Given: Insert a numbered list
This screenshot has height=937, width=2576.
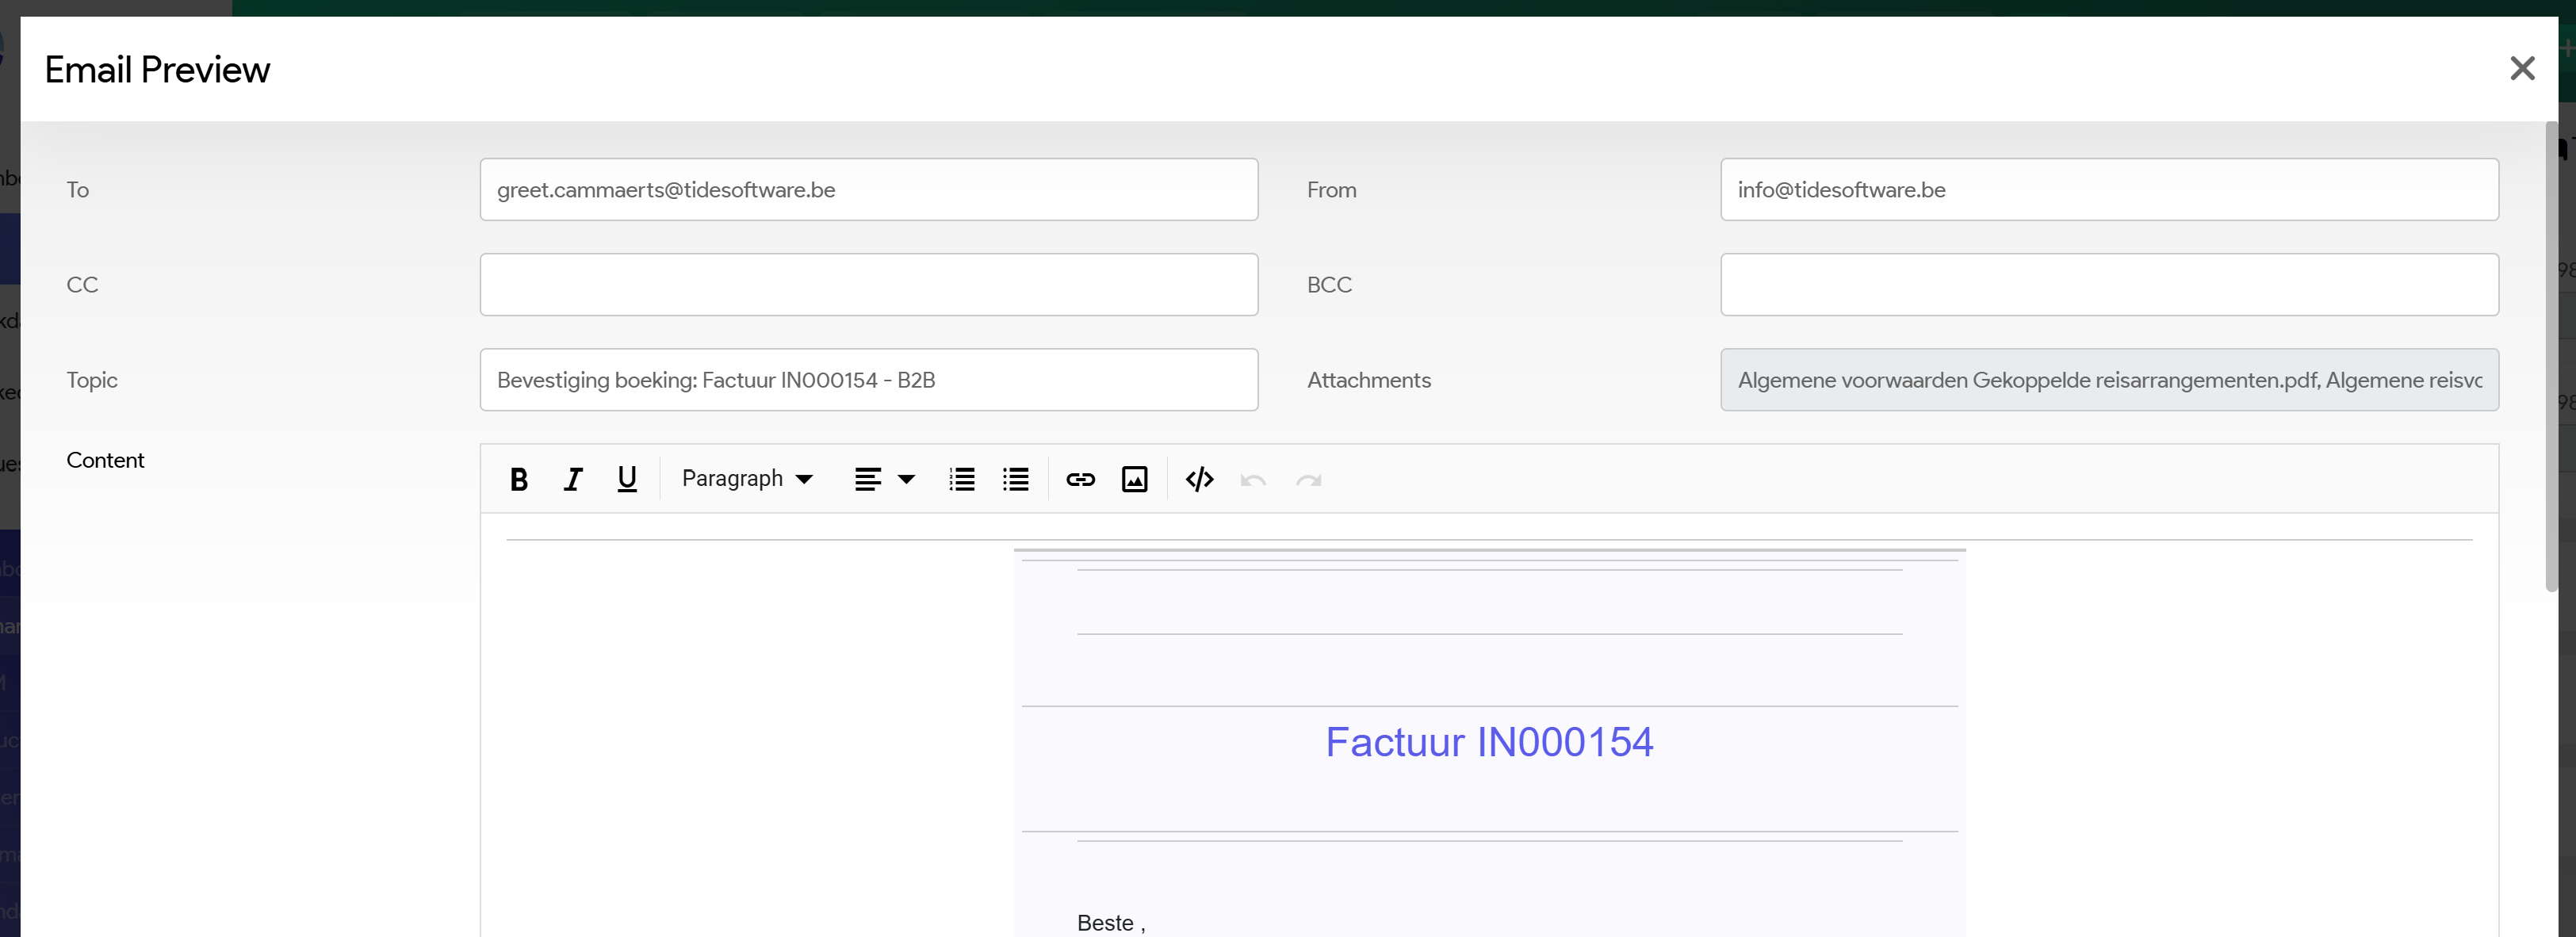Looking at the screenshot, I should pos(962,480).
